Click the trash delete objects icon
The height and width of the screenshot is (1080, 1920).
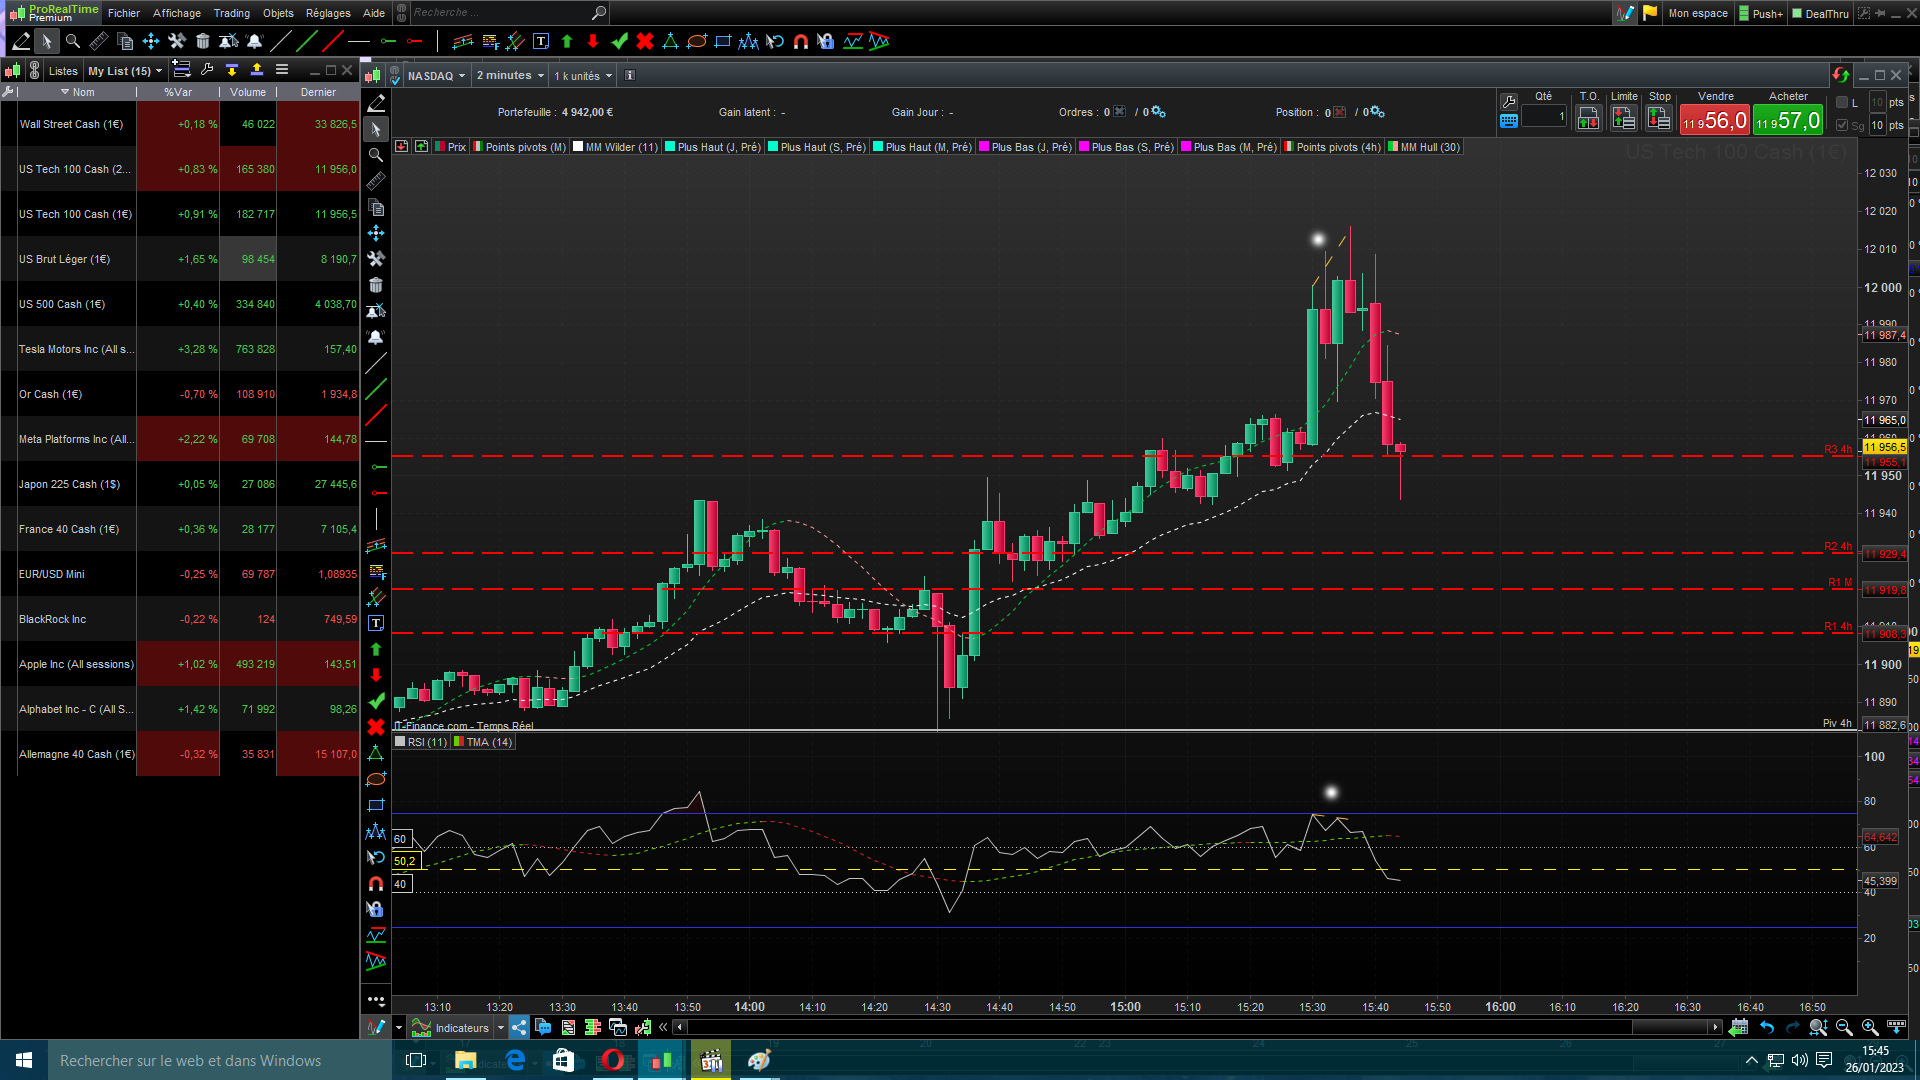[x=203, y=41]
